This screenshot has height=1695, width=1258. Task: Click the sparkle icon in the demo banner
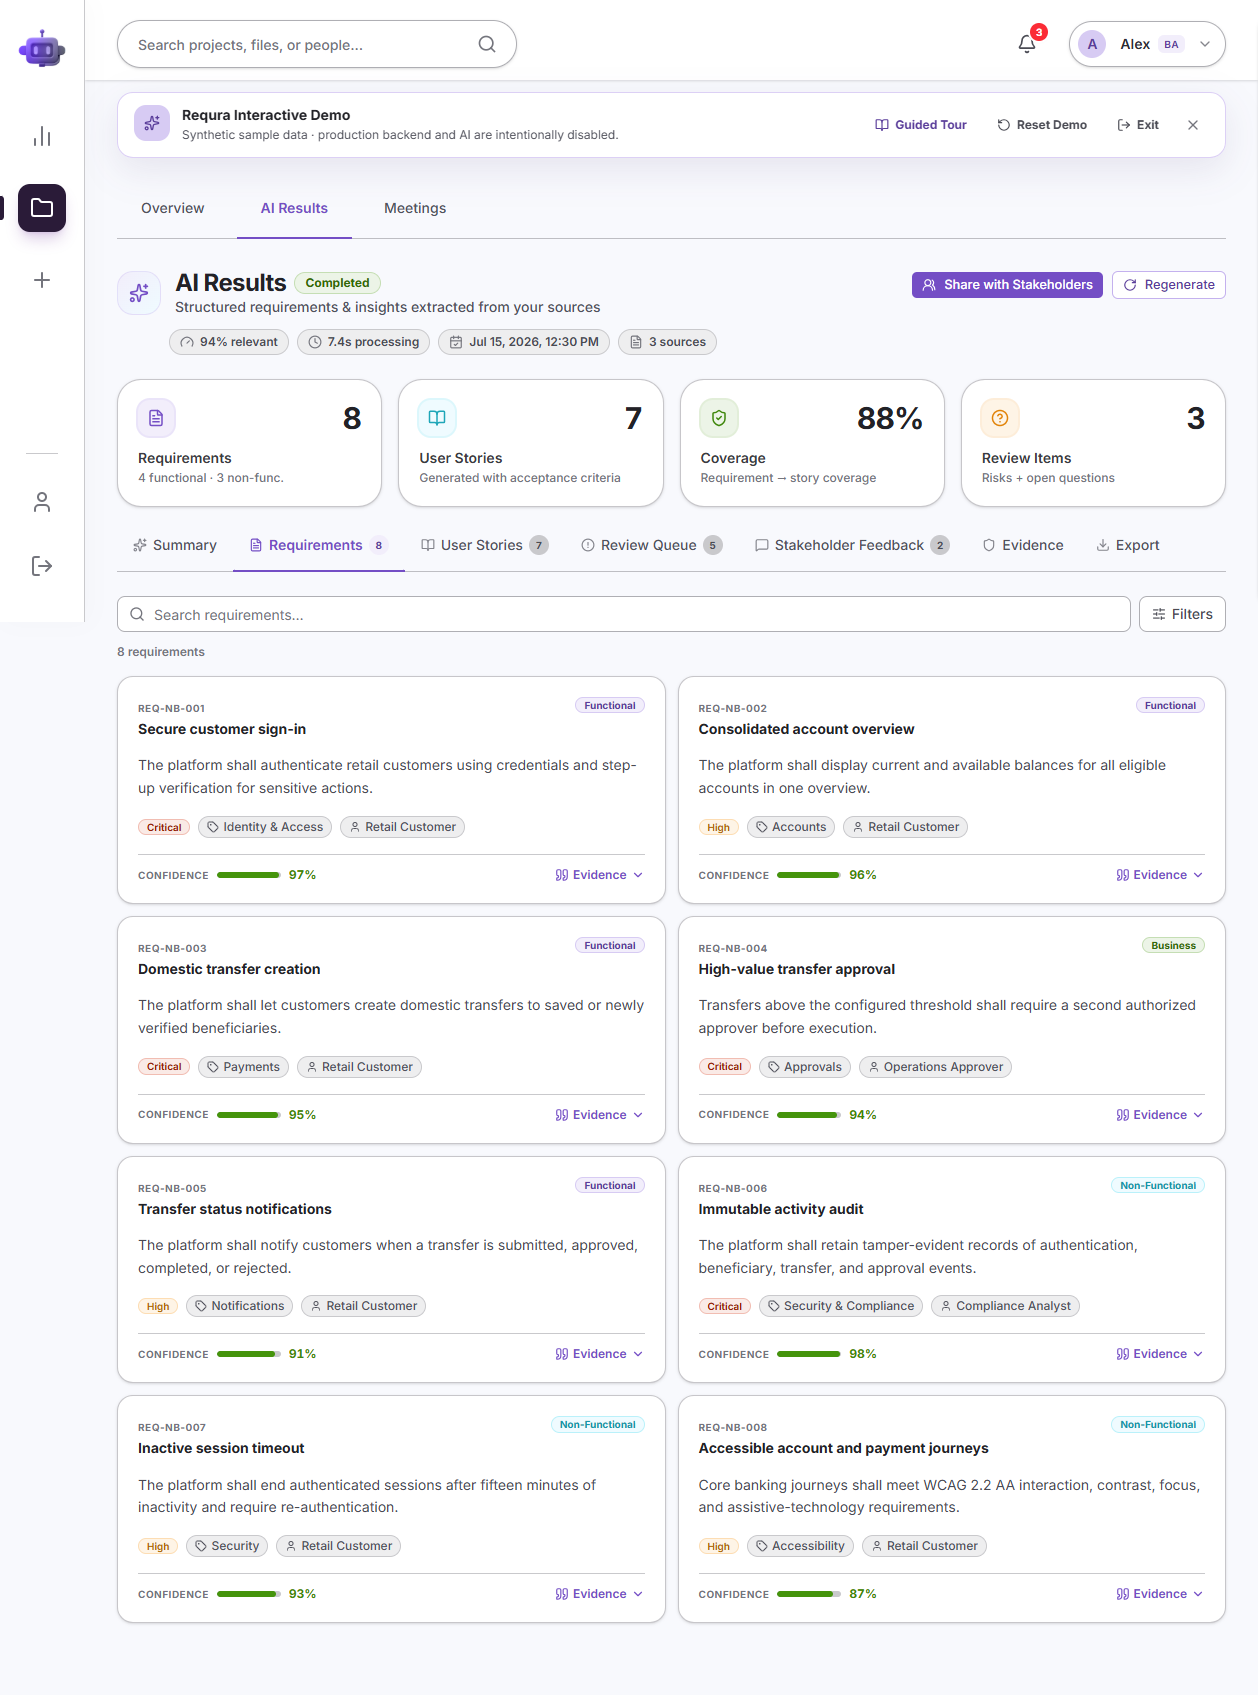pos(152,123)
